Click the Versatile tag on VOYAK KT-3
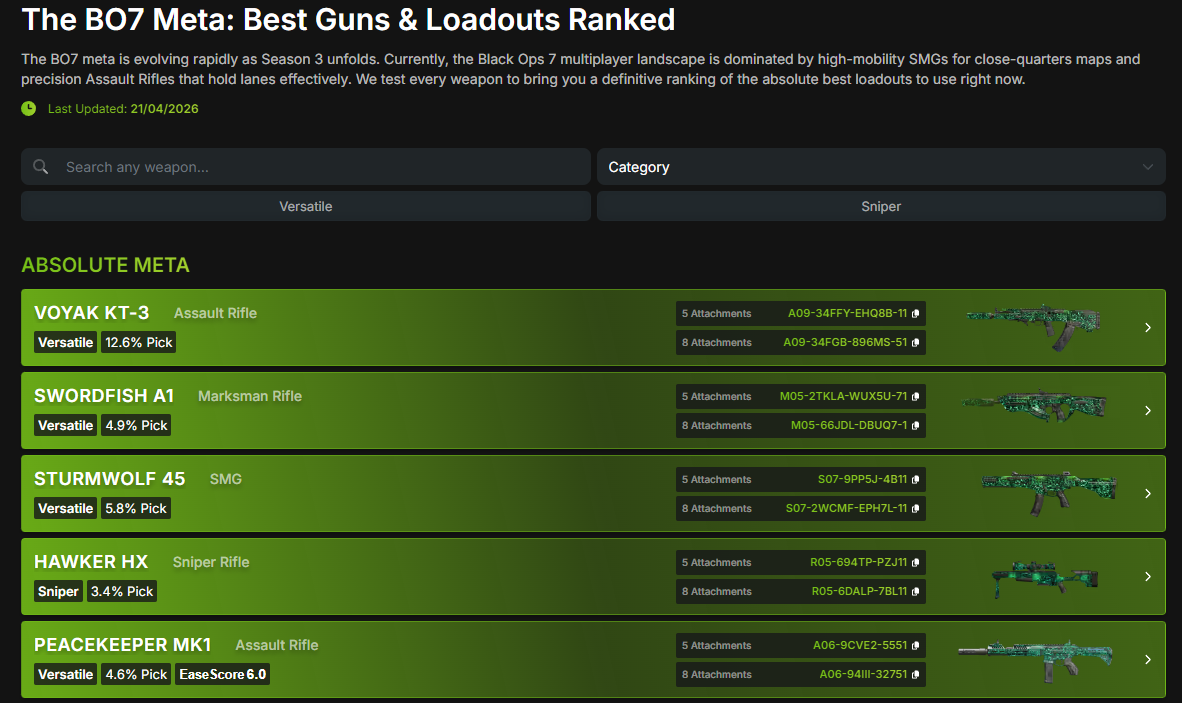Image resolution: width=1182 pixels, height=703 pixels. click(65, 343)
